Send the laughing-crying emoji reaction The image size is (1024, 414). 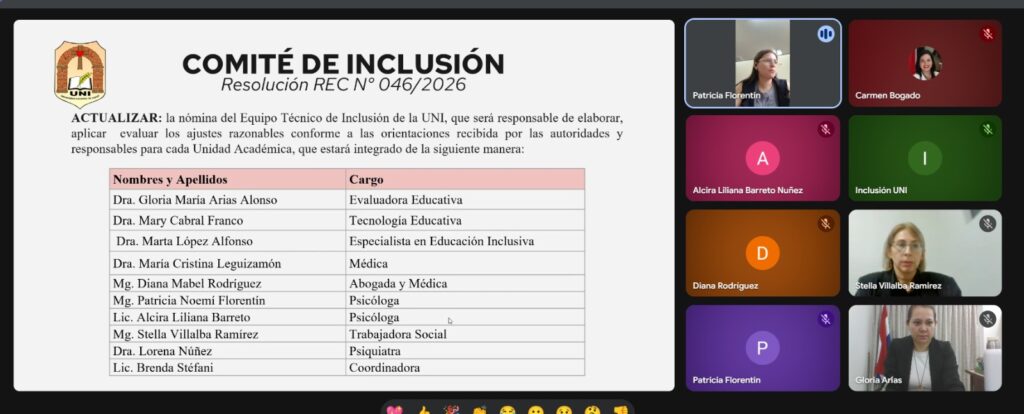(507, 410)
